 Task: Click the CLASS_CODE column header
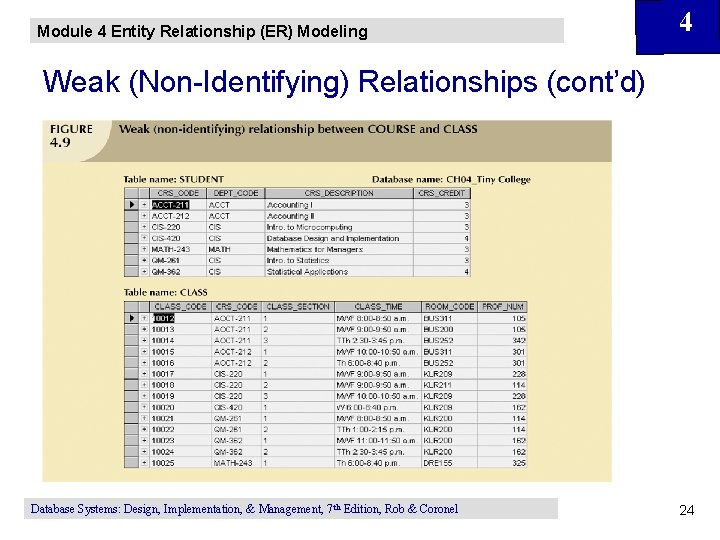pyautogui.click(x=180, y=307)
